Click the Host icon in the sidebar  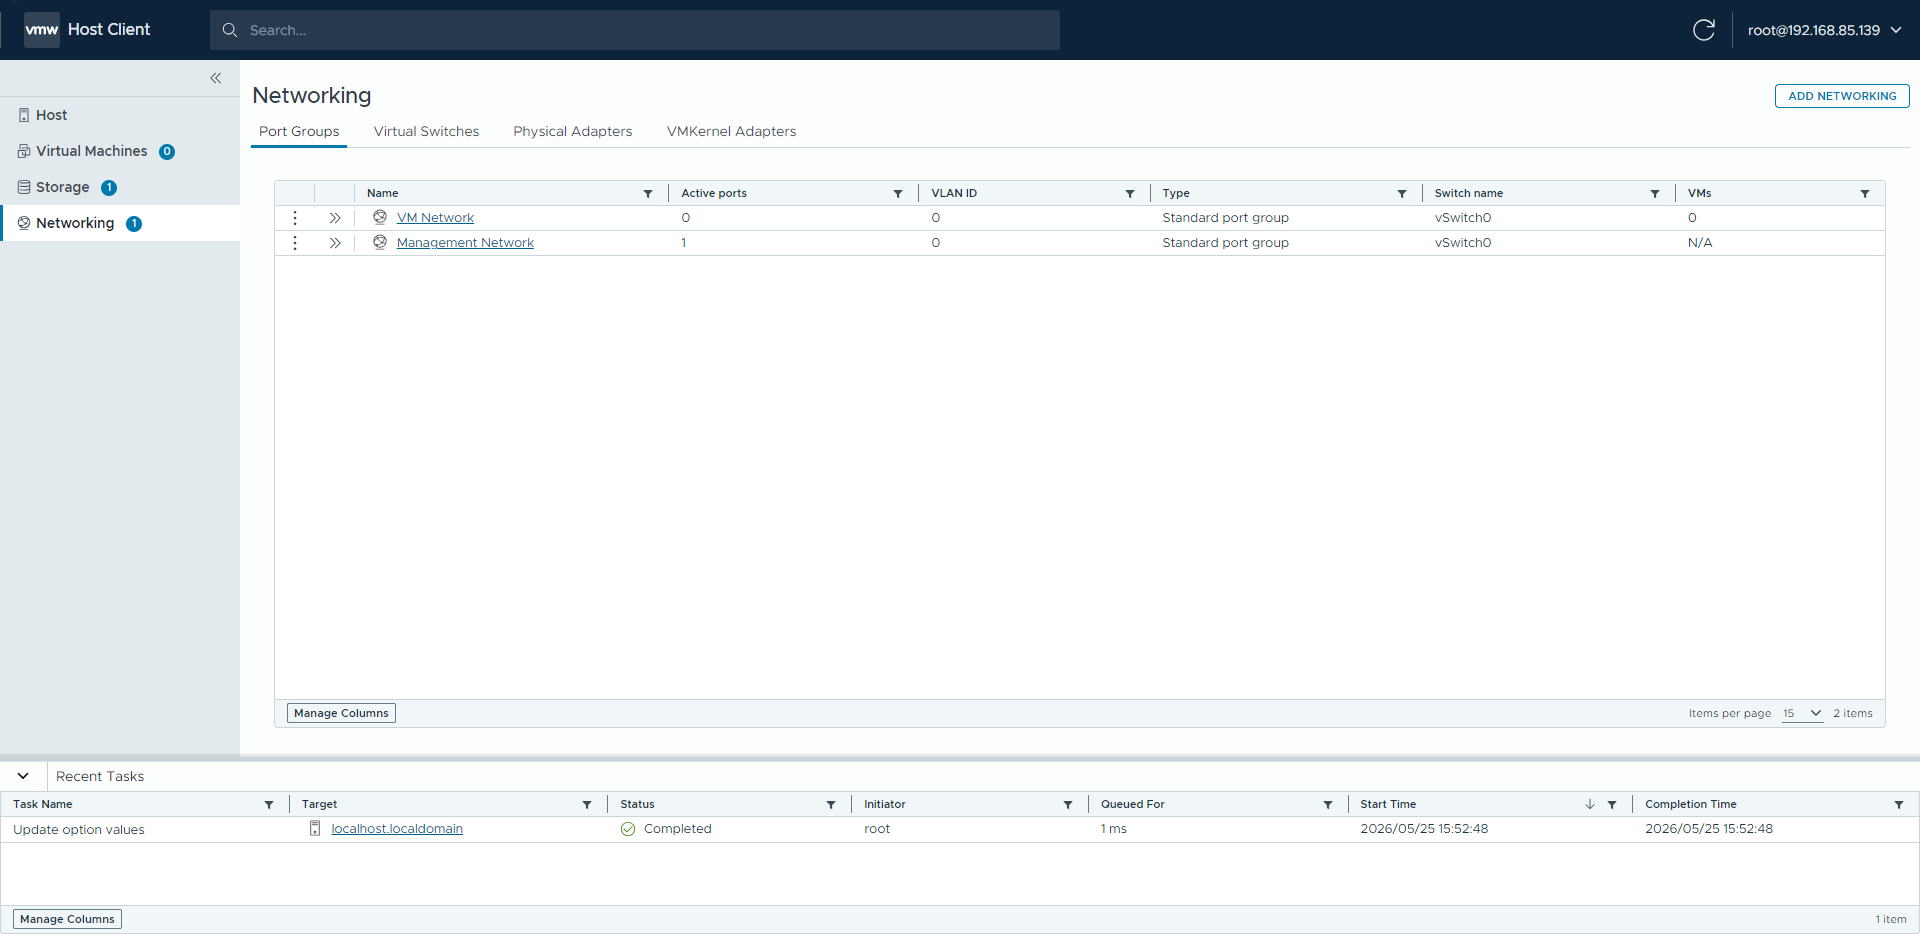pyautogui.click(x=24, y=115)
